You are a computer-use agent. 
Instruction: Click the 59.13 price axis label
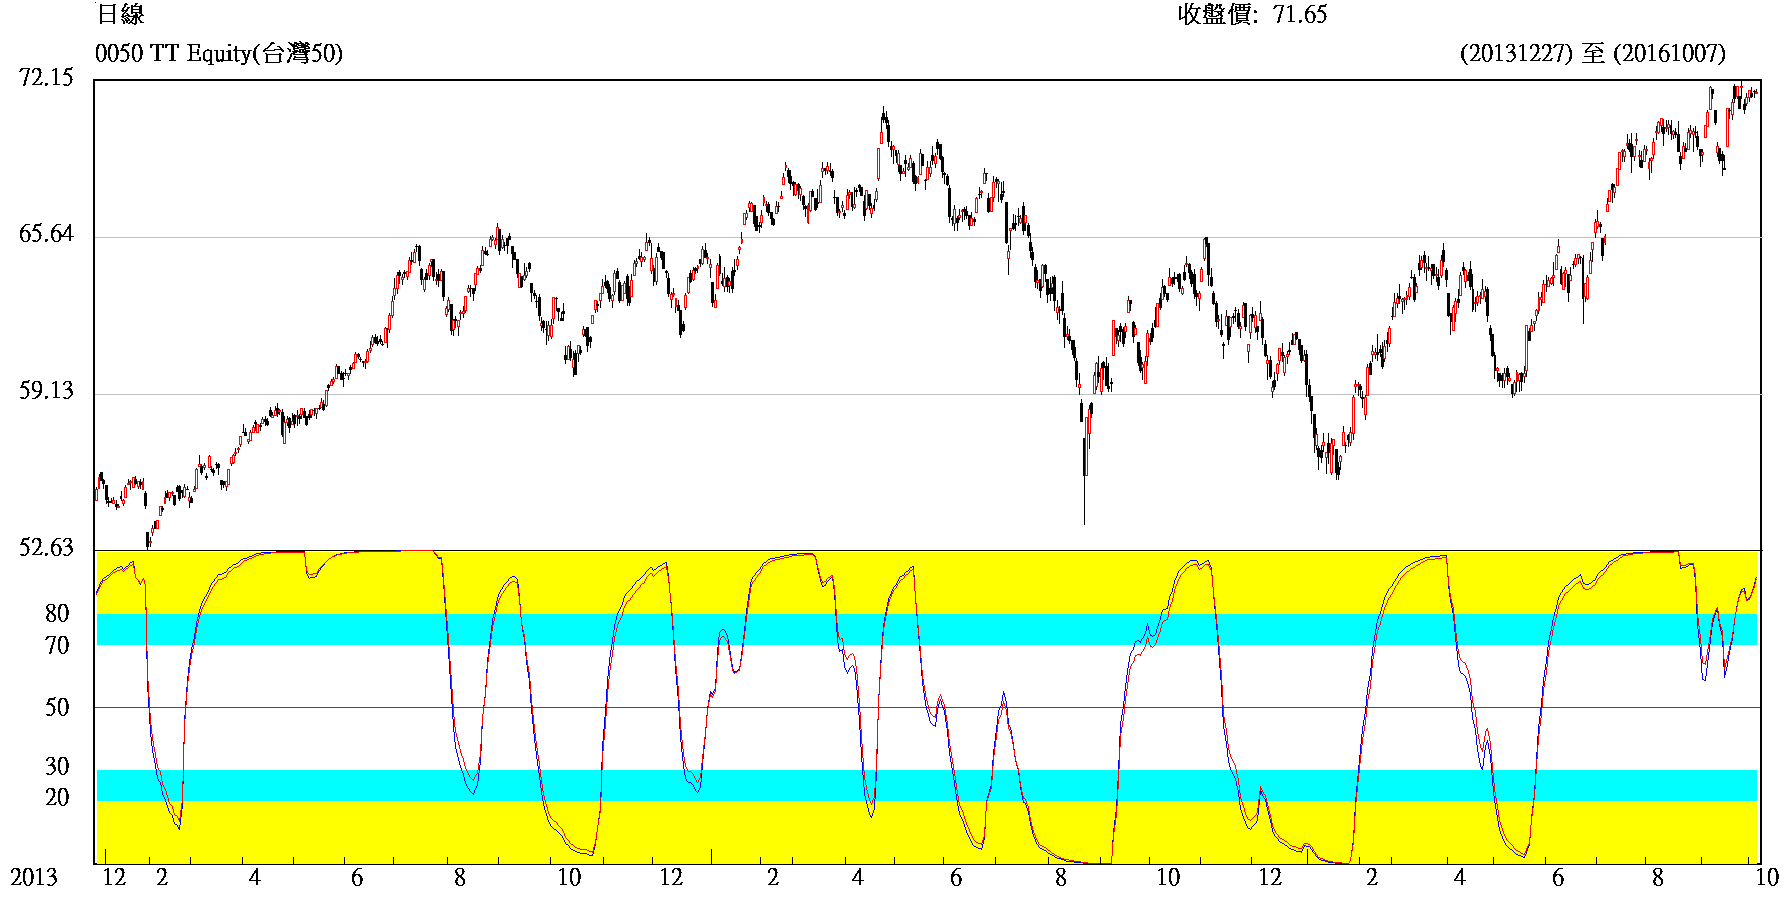click(x=46, y=391)
